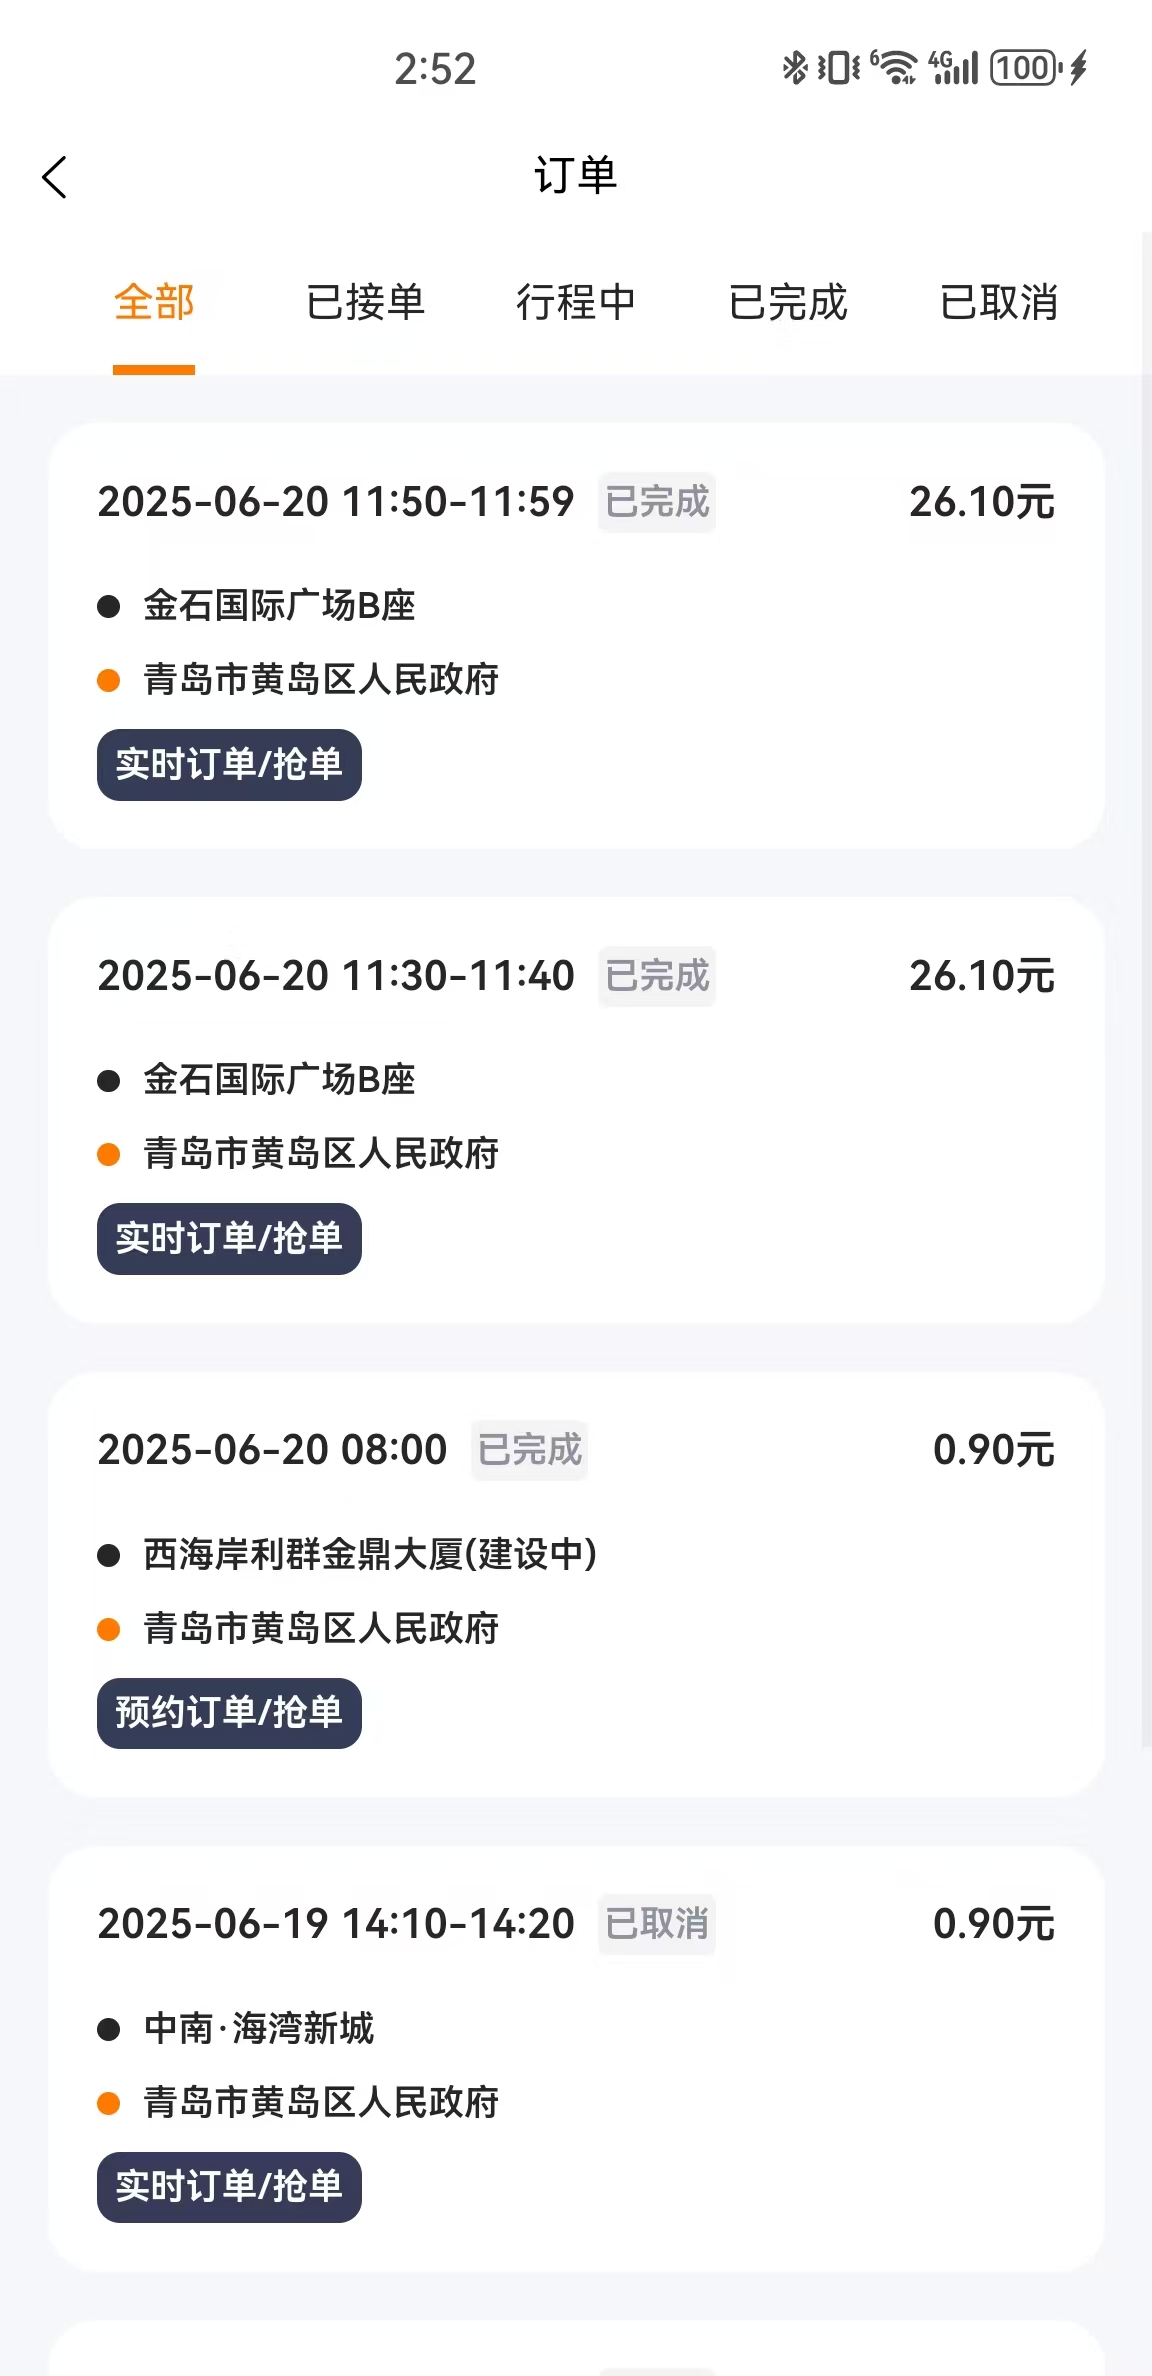The width and height of the screenshot is (1152, 2376).
Task: Tap pickup 中南·海湾新城 address
Action: 259,2029
